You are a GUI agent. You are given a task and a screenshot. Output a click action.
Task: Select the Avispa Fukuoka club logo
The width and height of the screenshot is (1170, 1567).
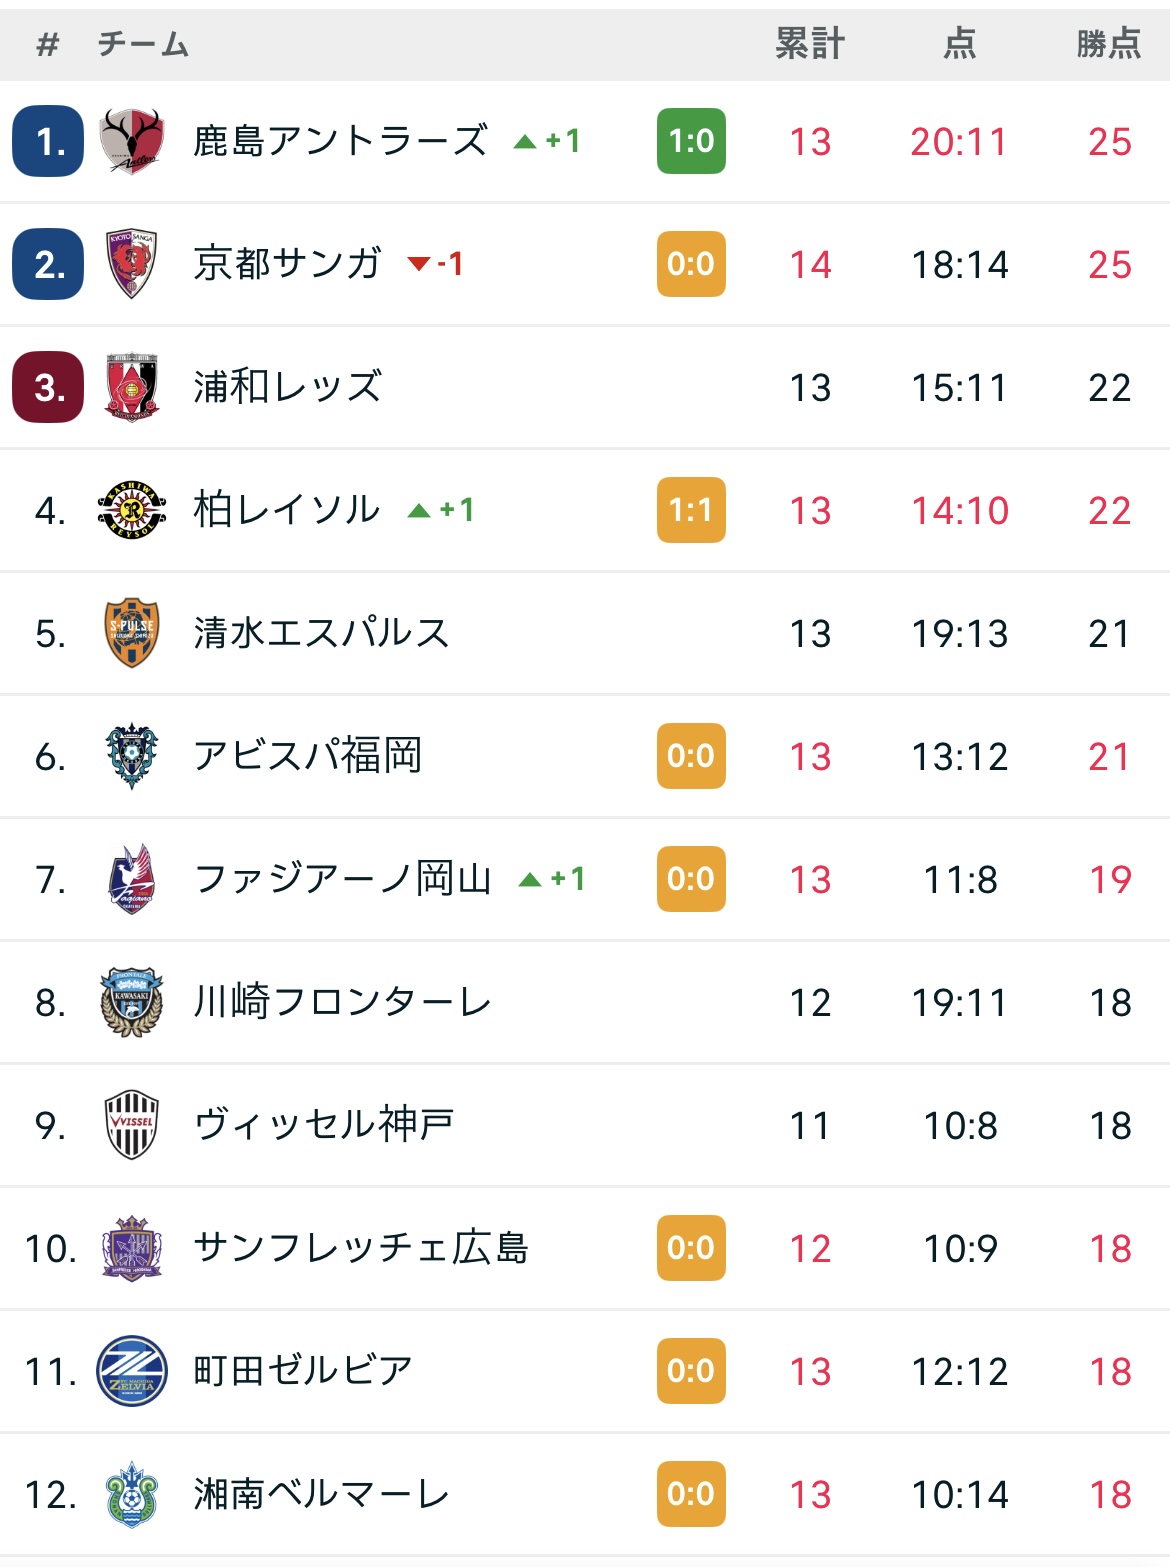click(x=131, y=756)
